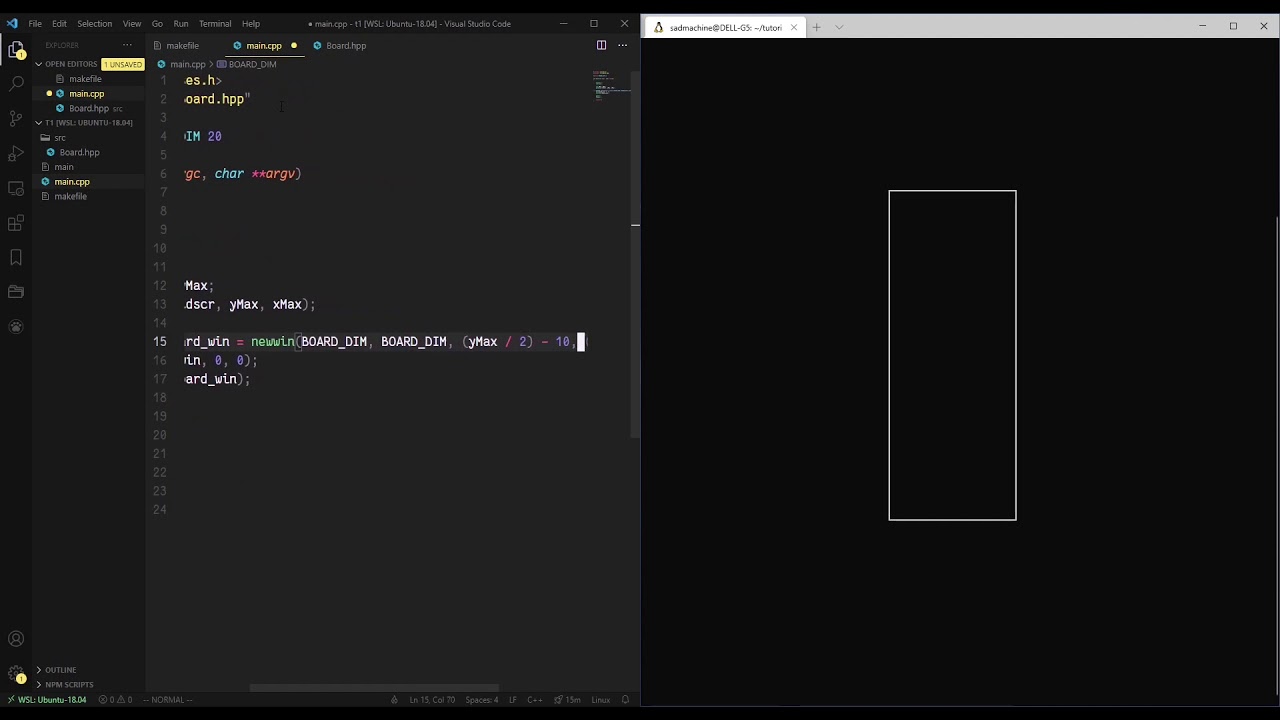Switch to the makefile editor tab
The width and height of the screenshot is (1280, 720).
[x=183, y=45]
